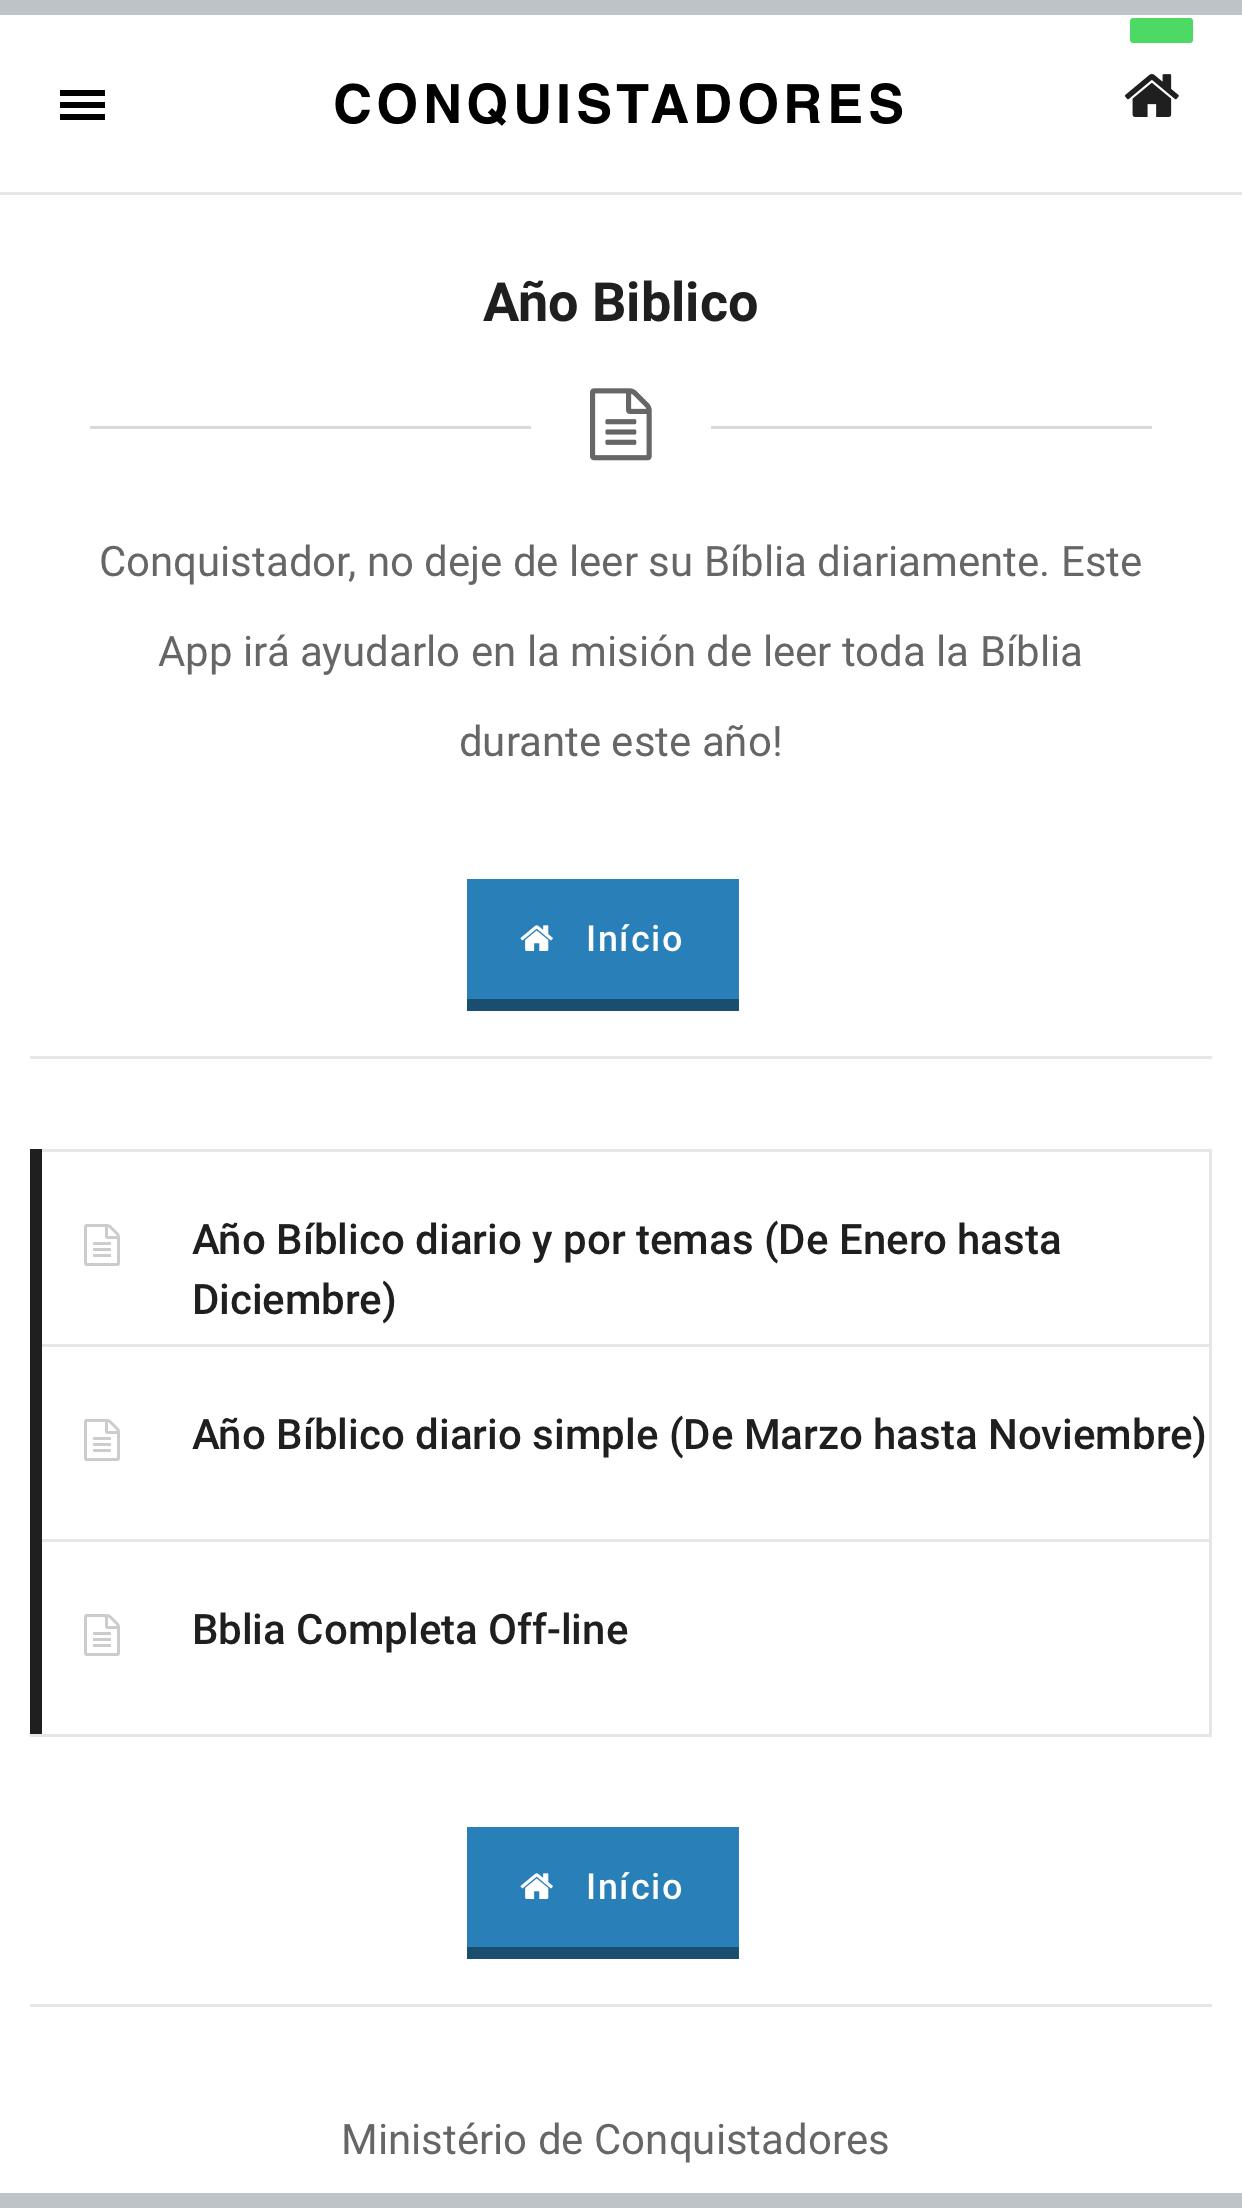Viewport: 1242px width, 2208px height.
Task: Click the page icon beside Año Bíblico diario y por temas
Action: 102,1245
